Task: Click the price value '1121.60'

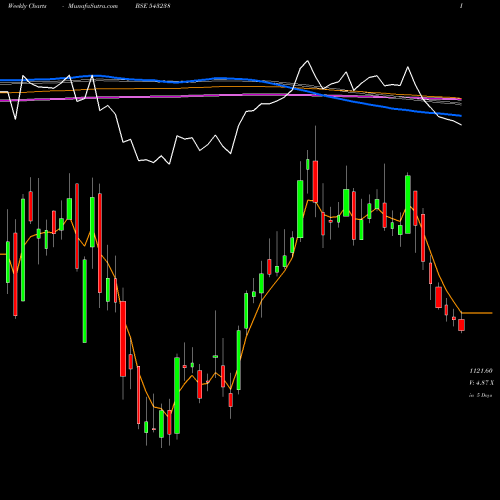Action: point(481,371)
